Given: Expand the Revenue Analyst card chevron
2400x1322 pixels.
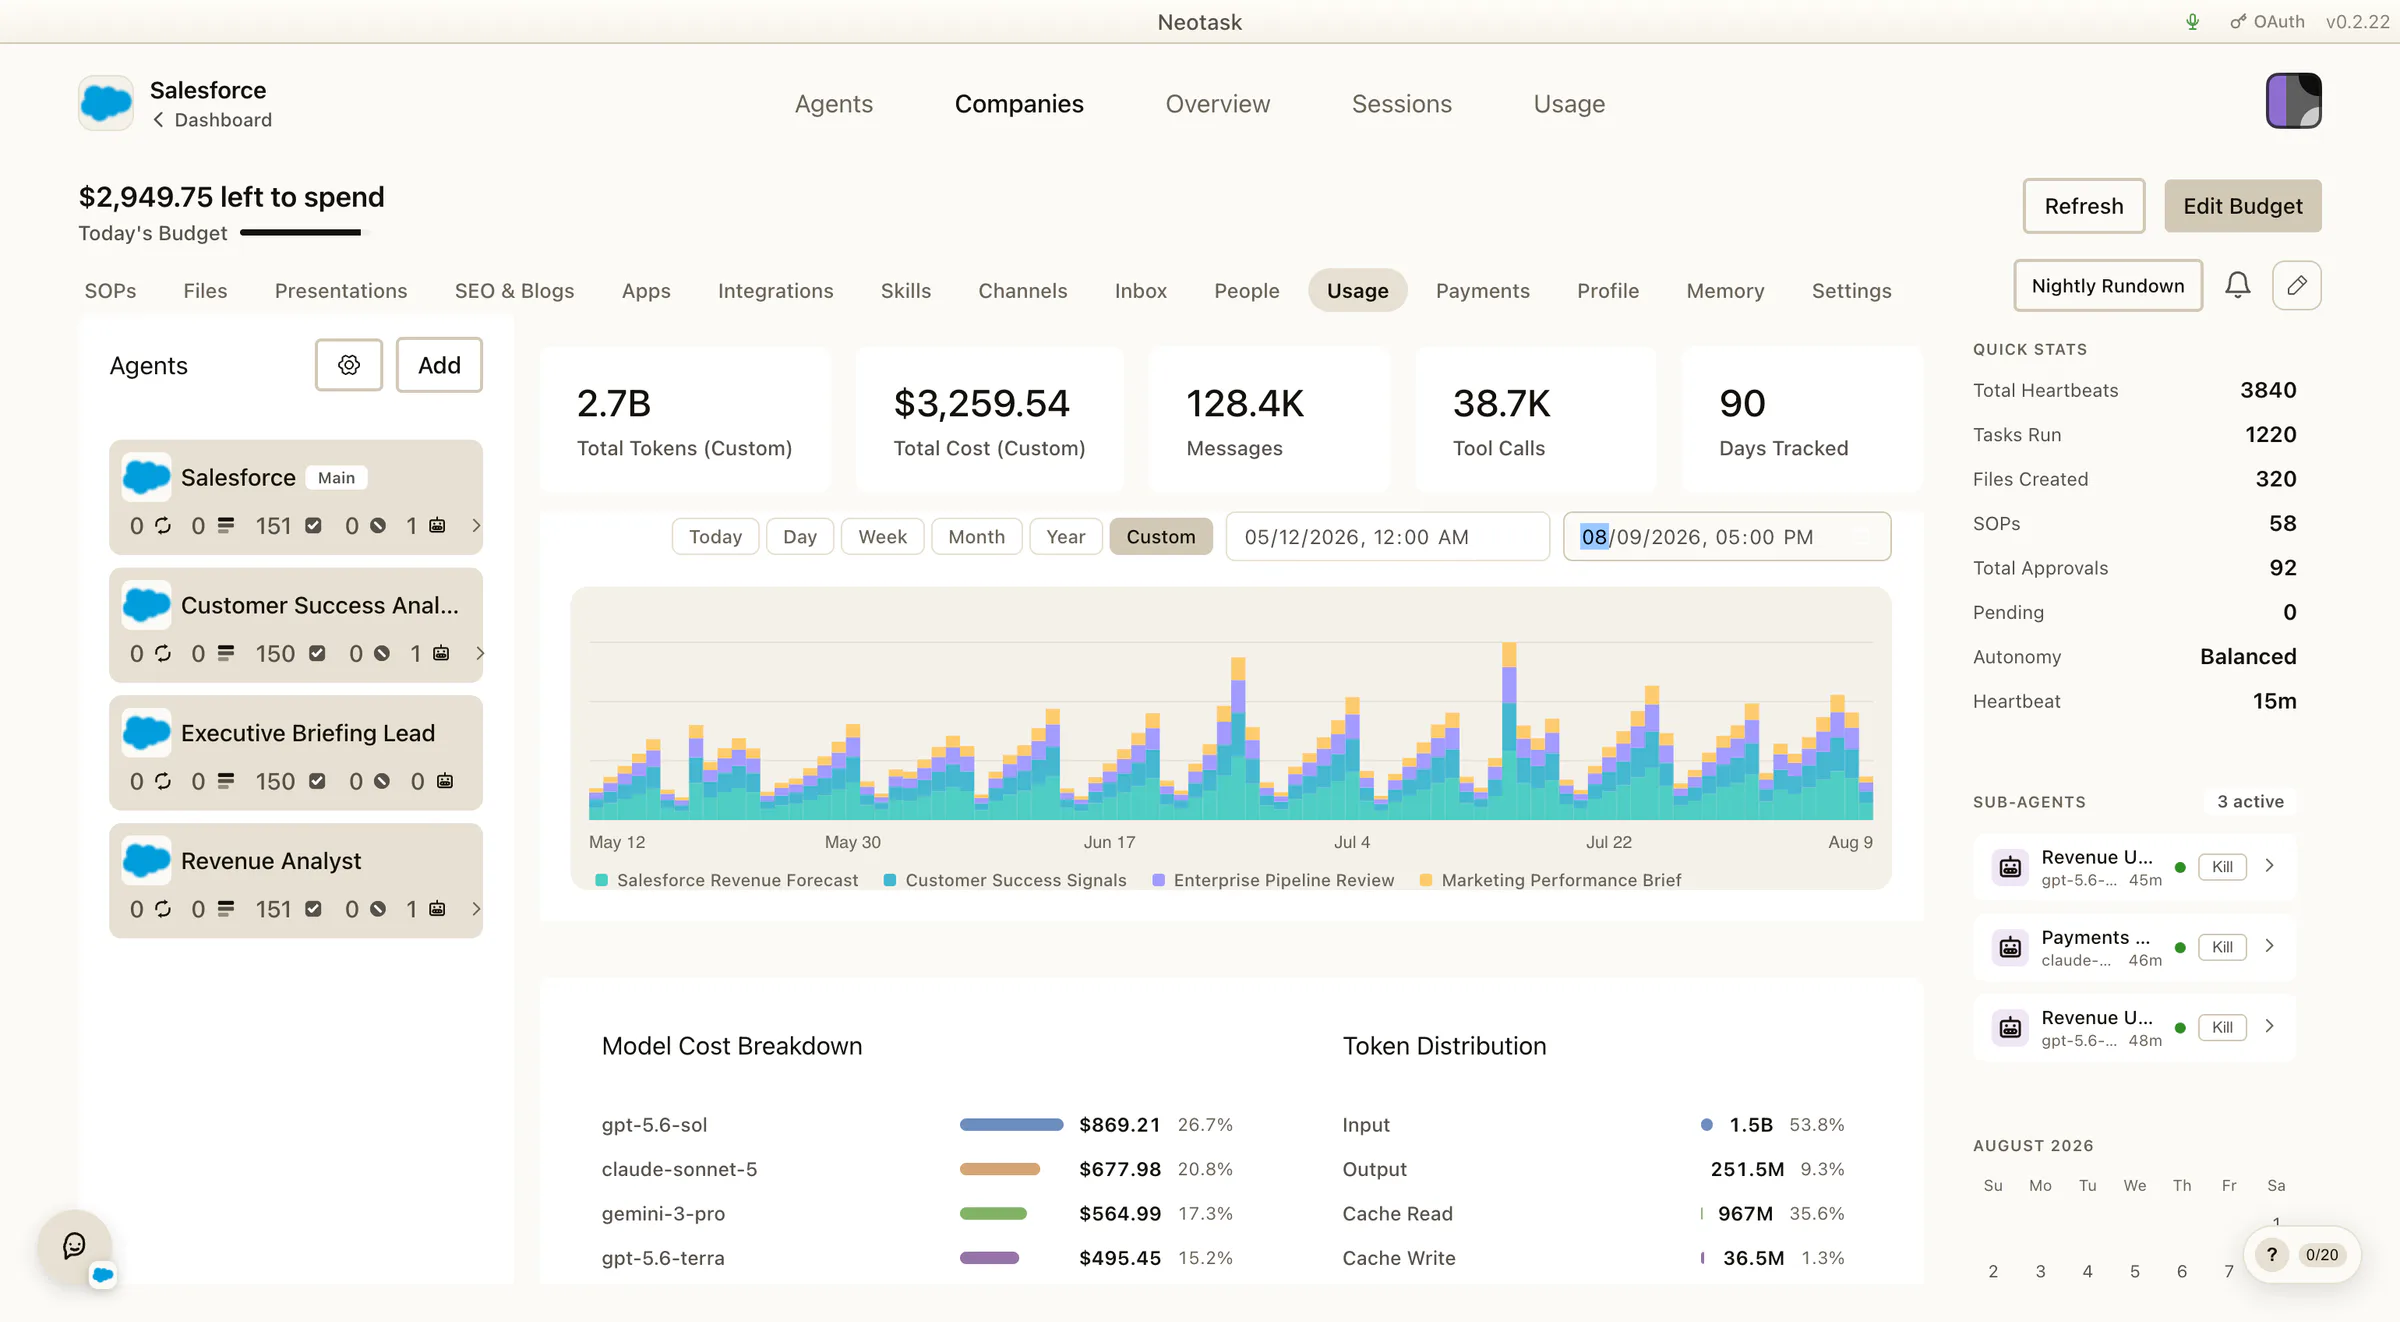Looking at the screenshot, I should (476, 909).
